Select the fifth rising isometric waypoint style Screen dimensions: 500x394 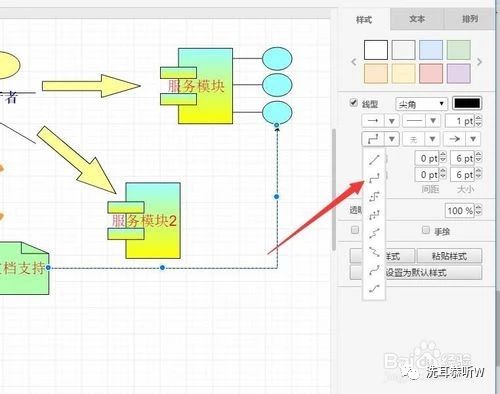point(374,233)
